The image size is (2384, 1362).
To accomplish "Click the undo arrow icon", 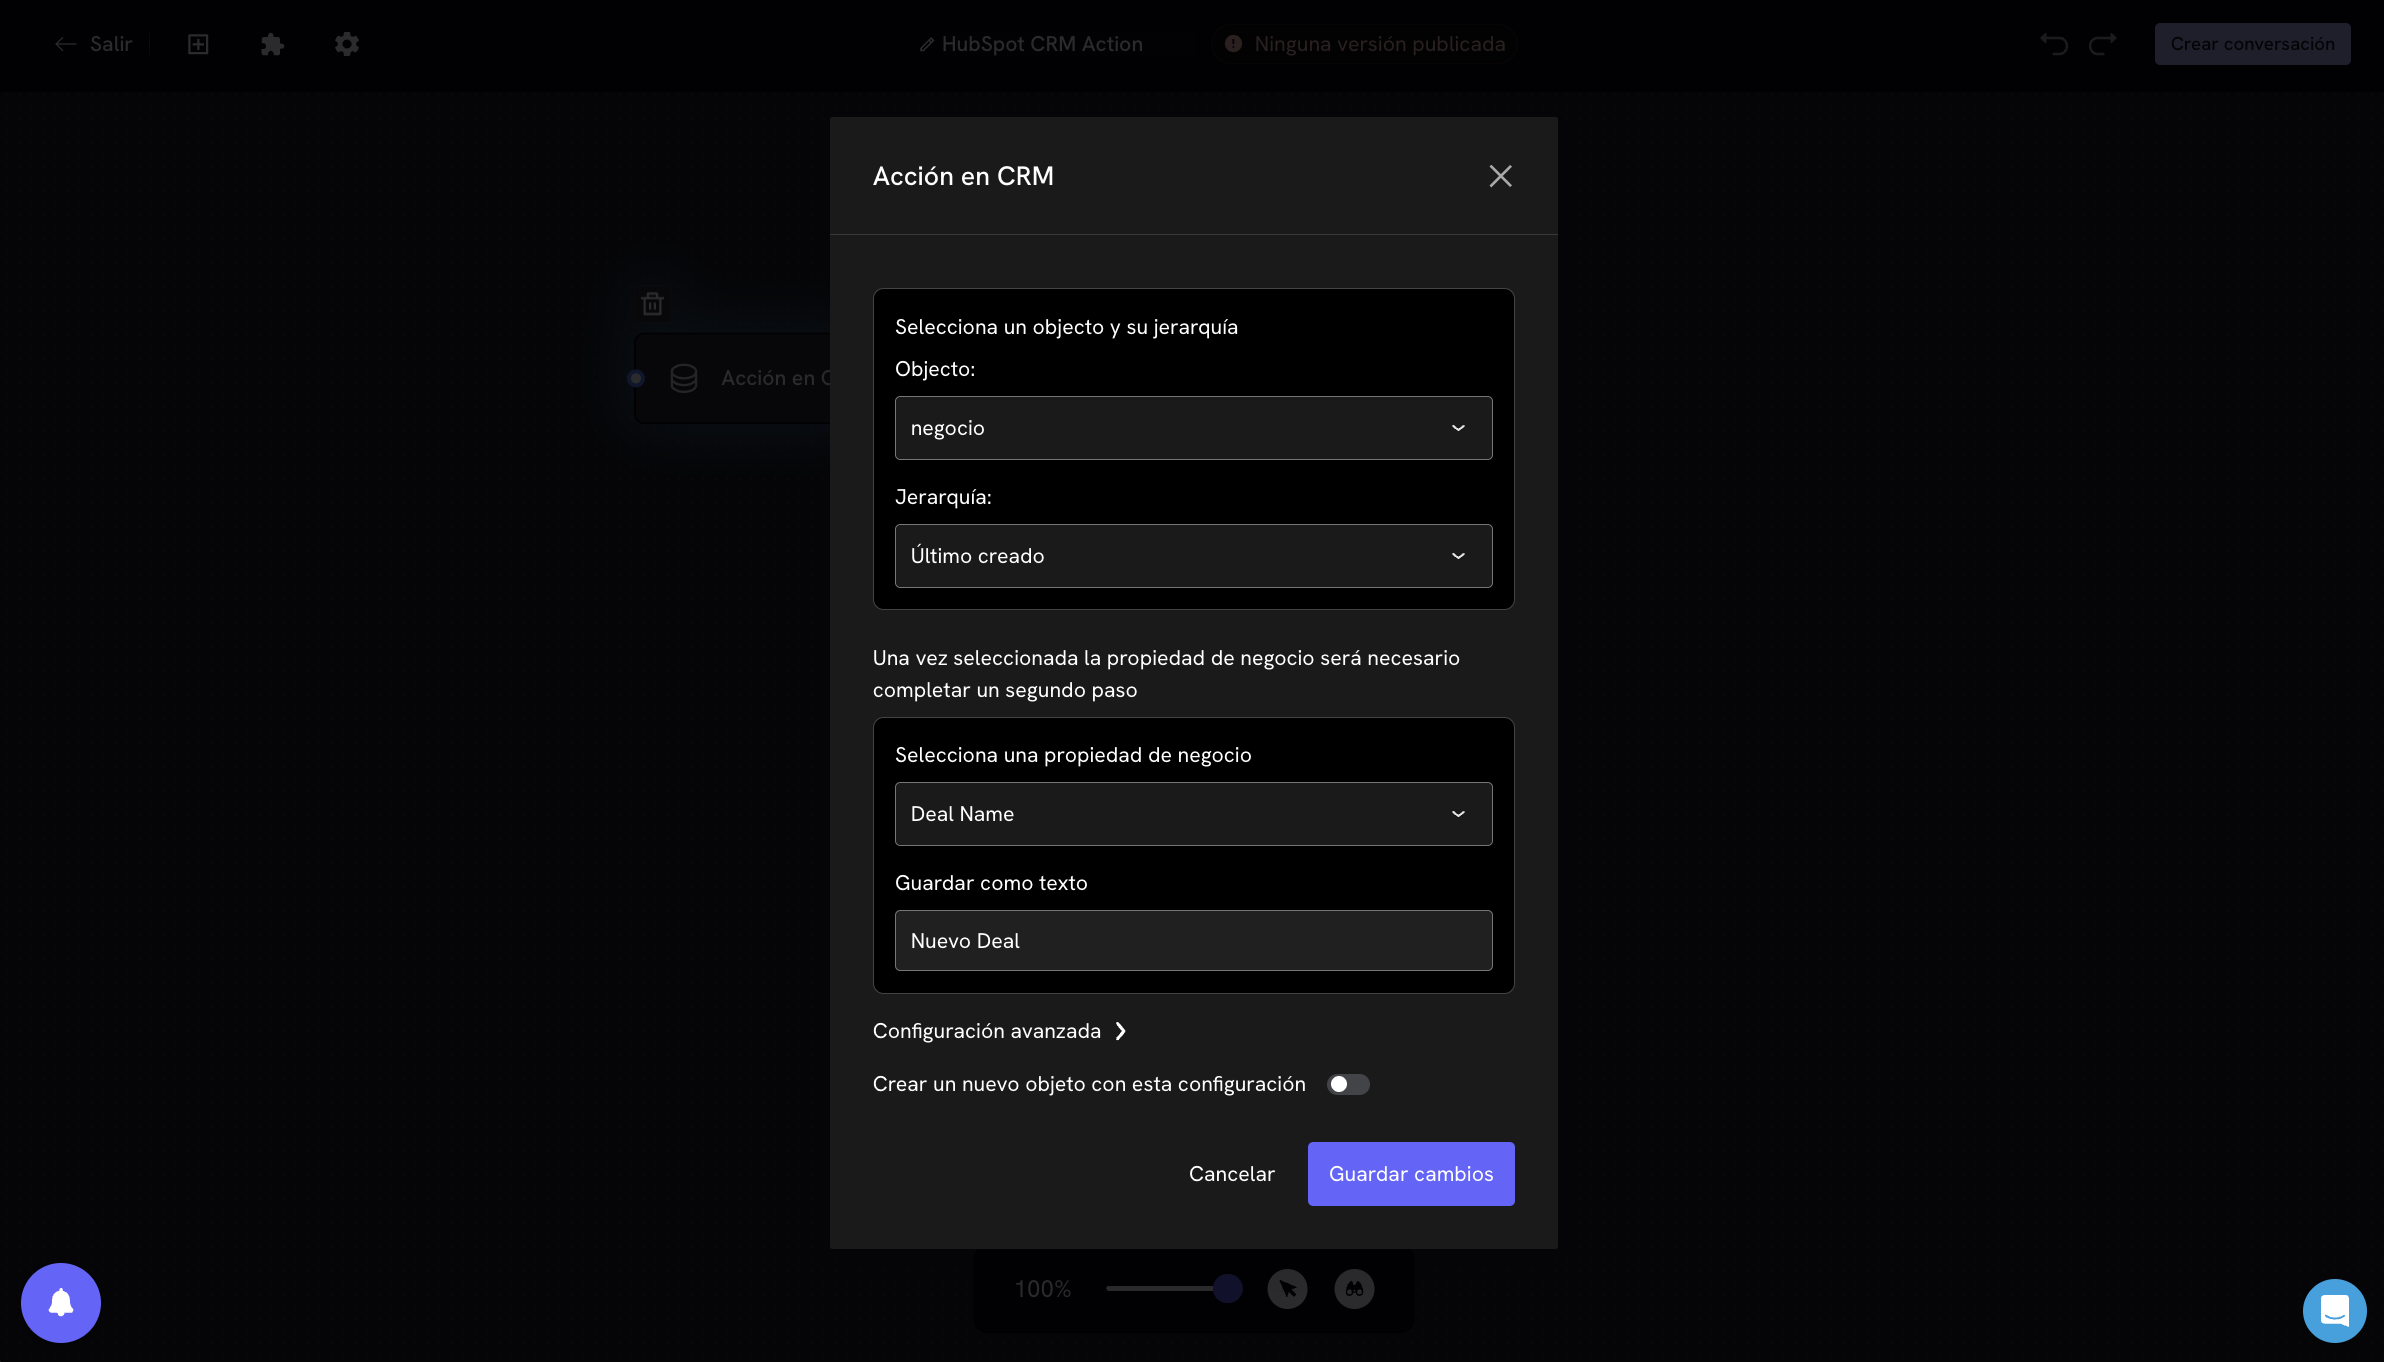I will tap(2054, 44).
